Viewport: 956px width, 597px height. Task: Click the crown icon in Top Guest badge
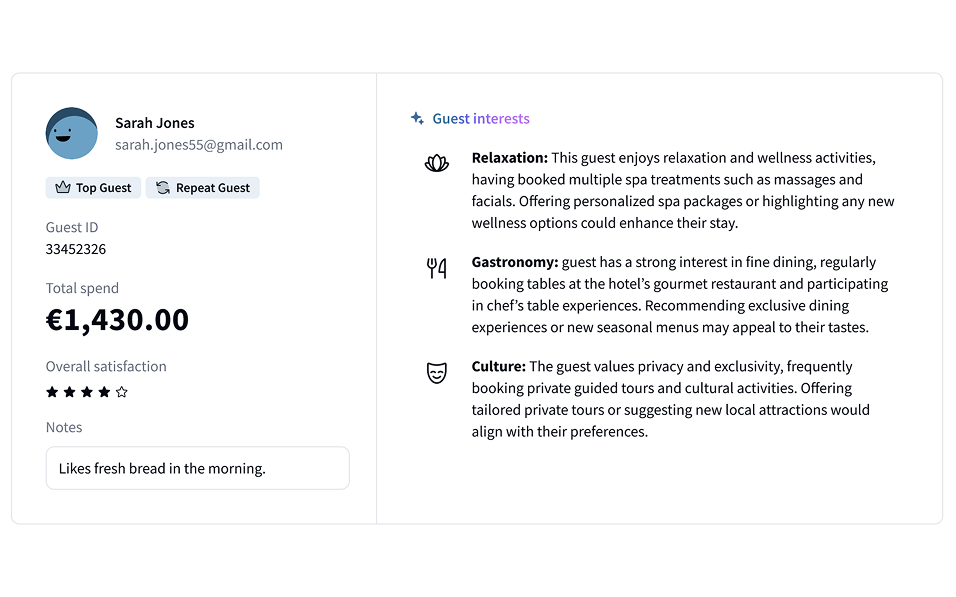coord(63,188)
